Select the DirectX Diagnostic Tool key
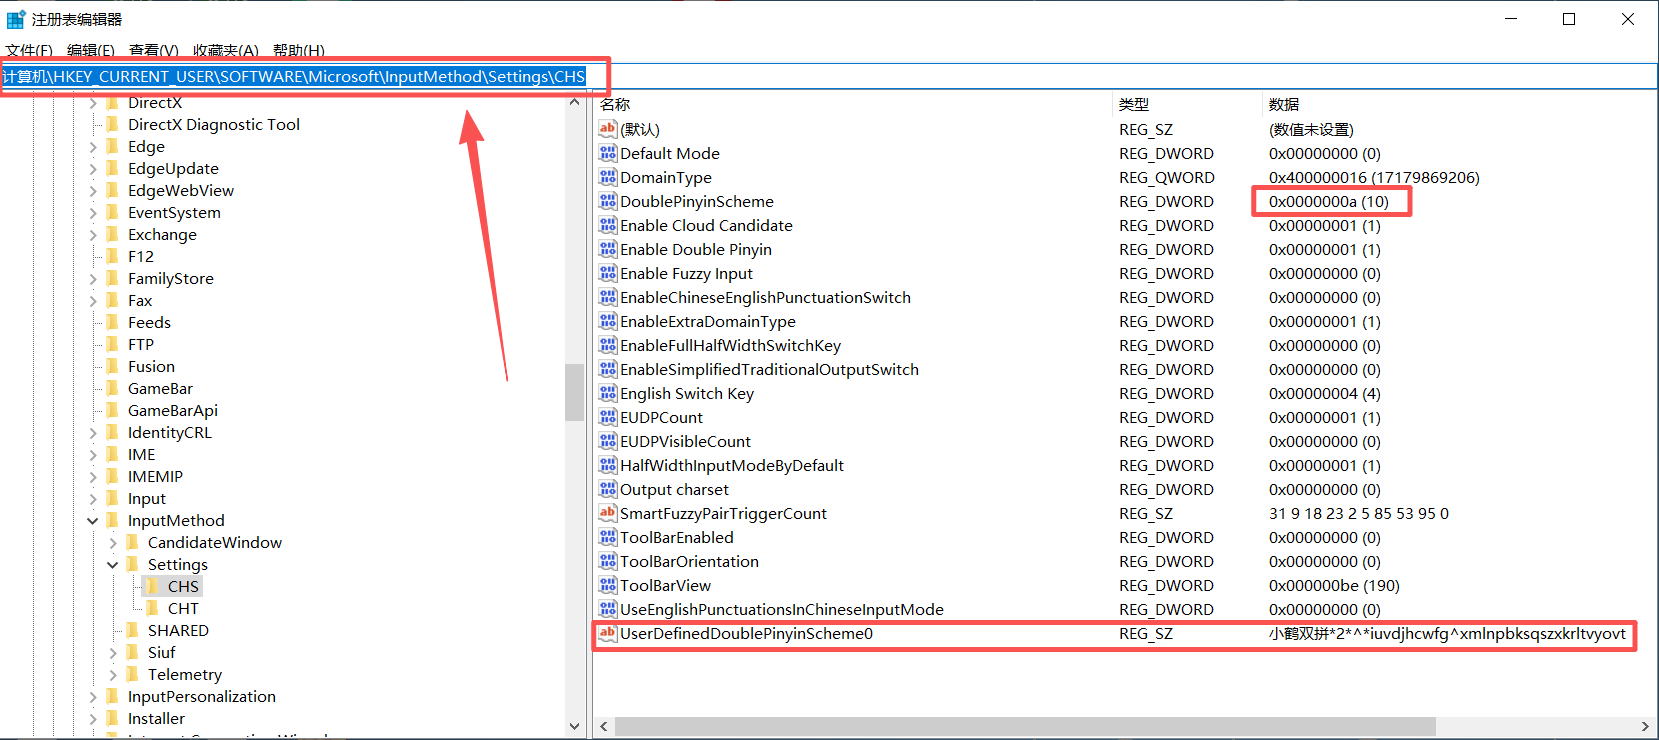 point(214,124)
